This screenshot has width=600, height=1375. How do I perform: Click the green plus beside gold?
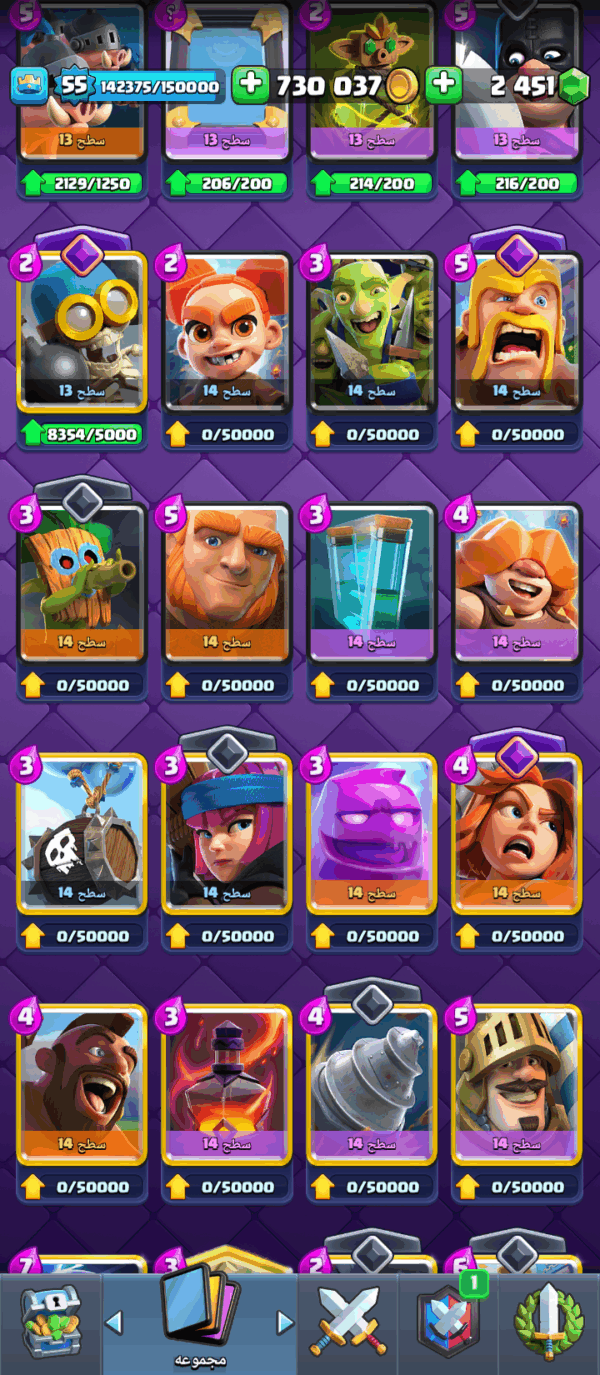click(x=250, y=86)
